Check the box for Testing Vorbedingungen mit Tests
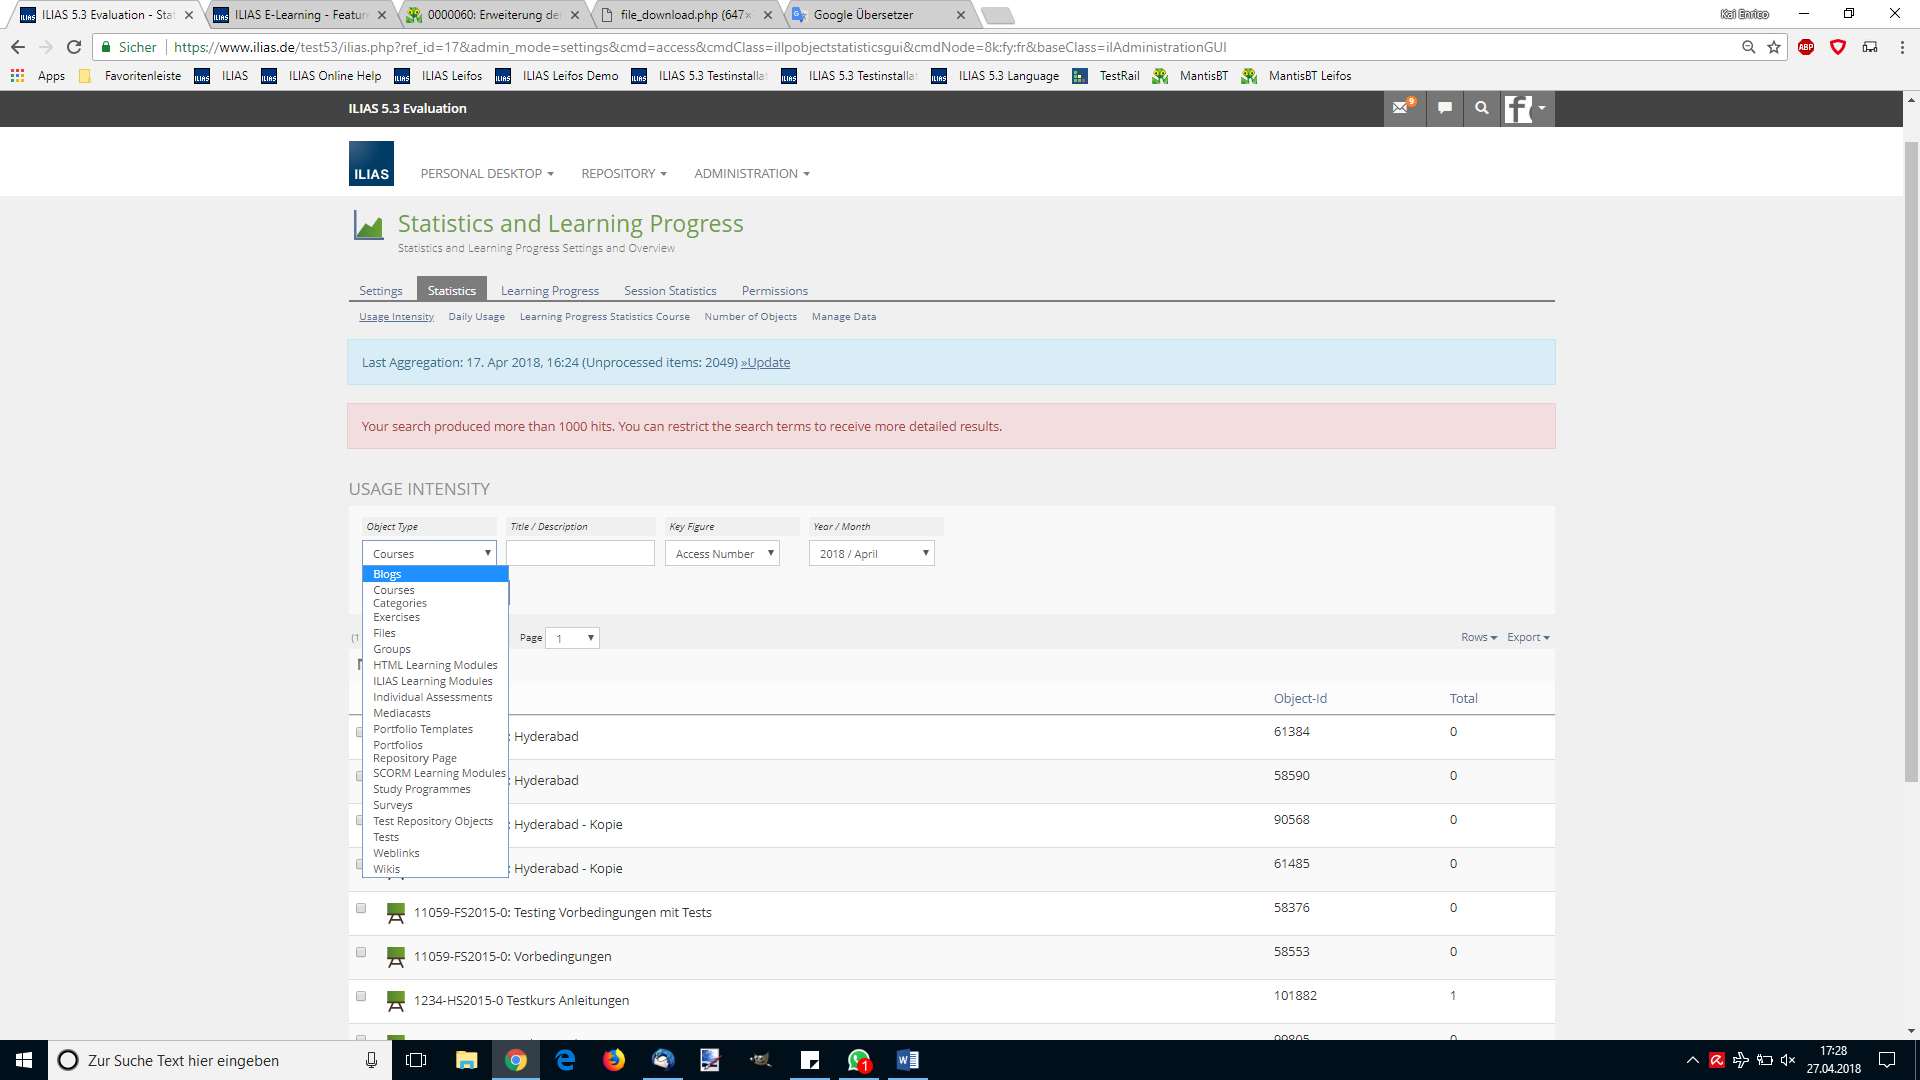1920x1080 pixels. [361, 908]
